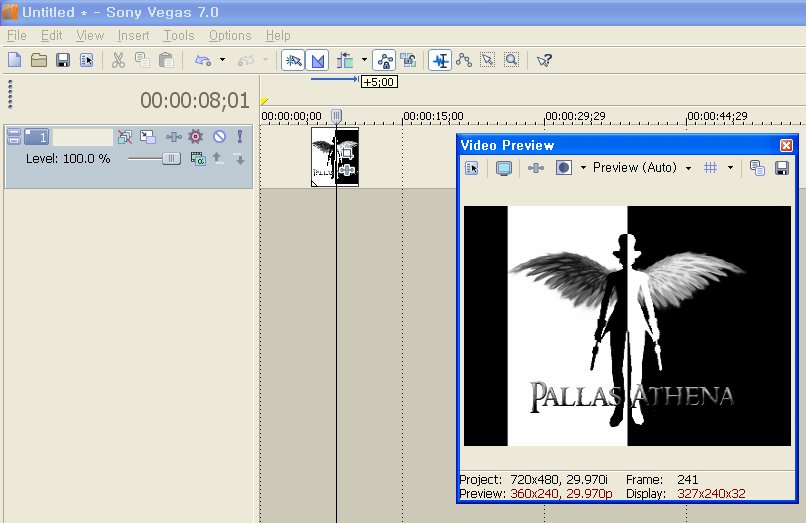Image resolution: width=806 pixels, height=523 pixels.
Task: Click the greyed-out Redo icon
Action: pos(246,60)
